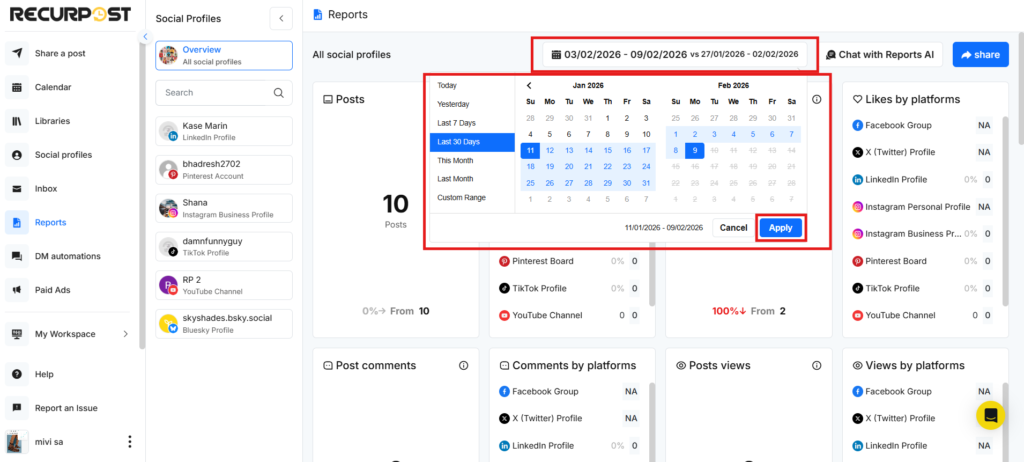Click the Search profiles input field
1024x462 pixels.
224,93
